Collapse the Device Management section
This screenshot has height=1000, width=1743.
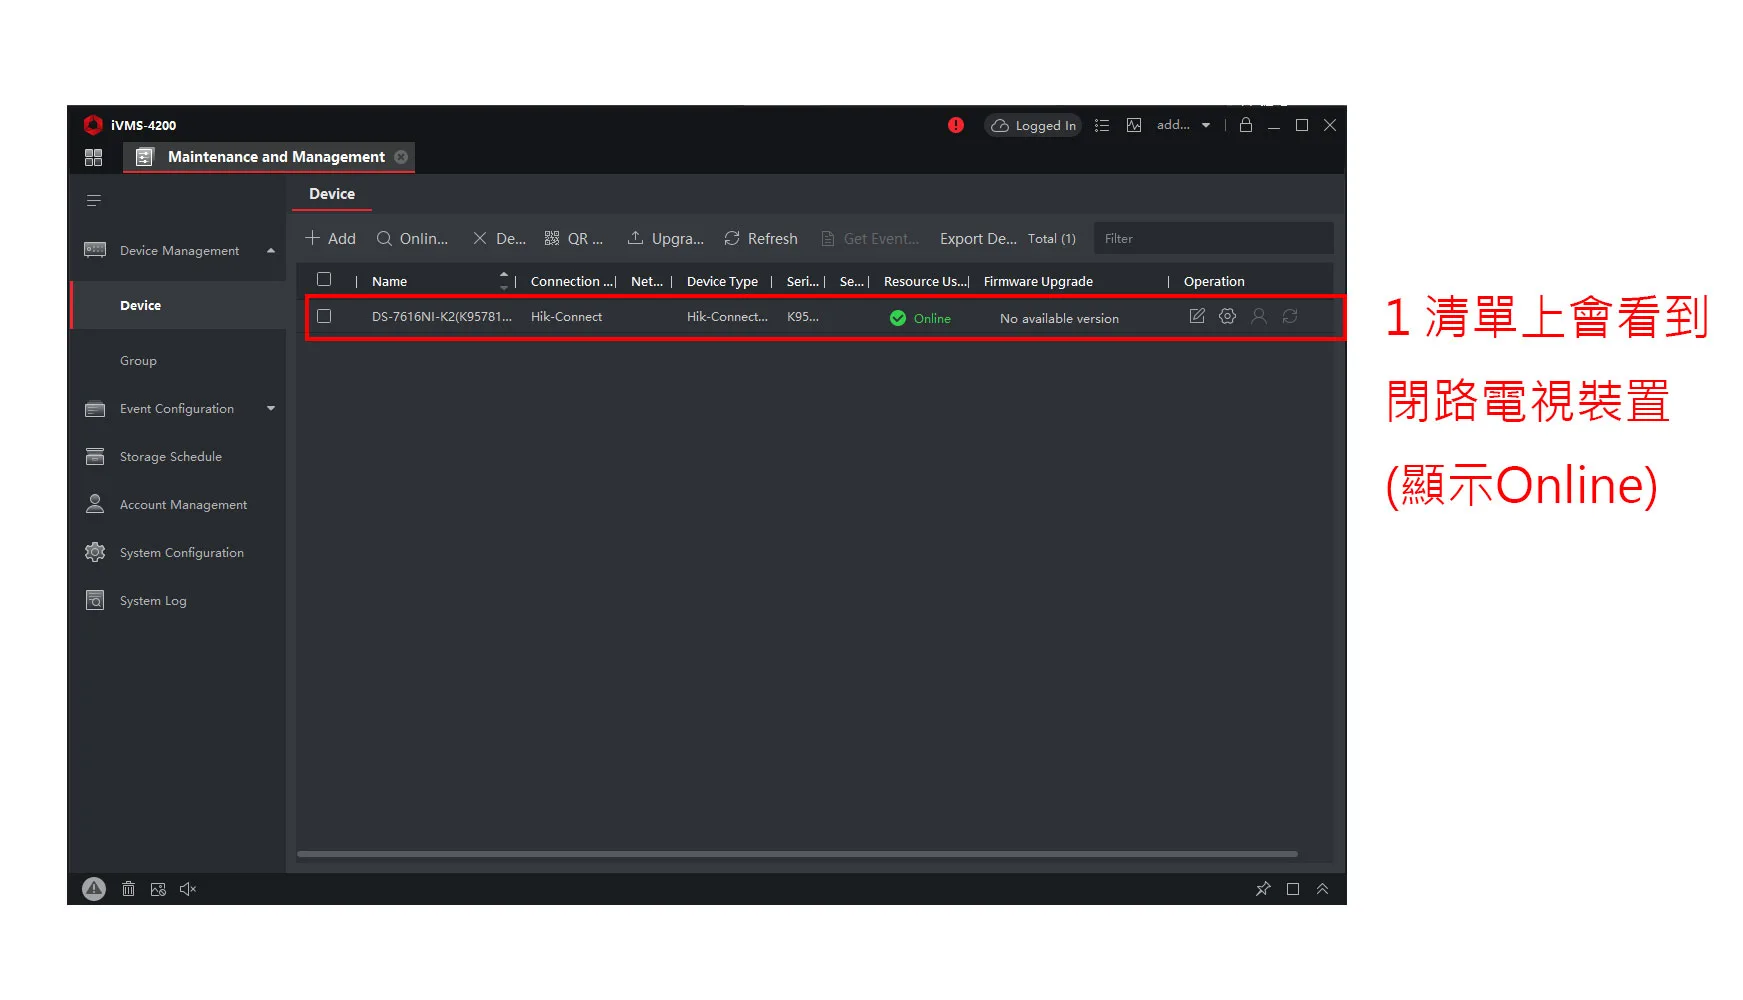(x=271, y=250)
